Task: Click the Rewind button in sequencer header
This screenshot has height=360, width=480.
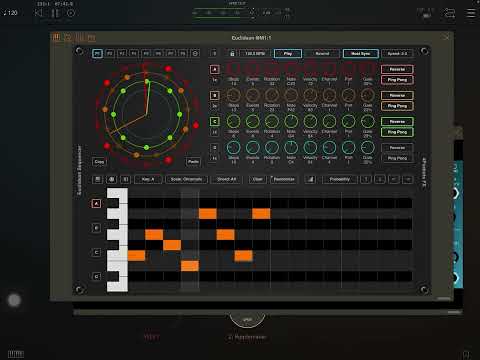Action: click(322, 53)
